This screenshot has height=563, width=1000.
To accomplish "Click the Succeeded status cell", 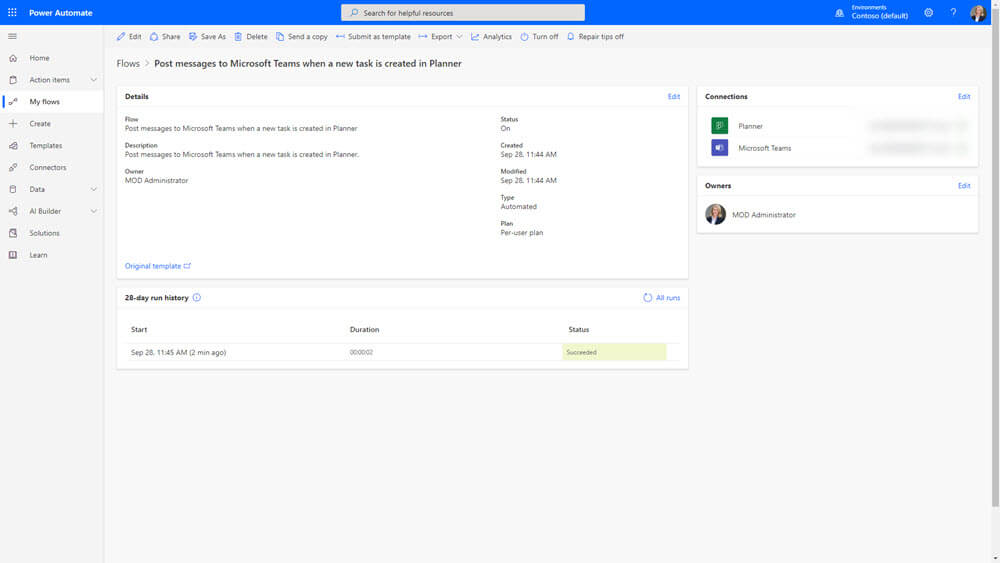I will click(x=613, y=352).
